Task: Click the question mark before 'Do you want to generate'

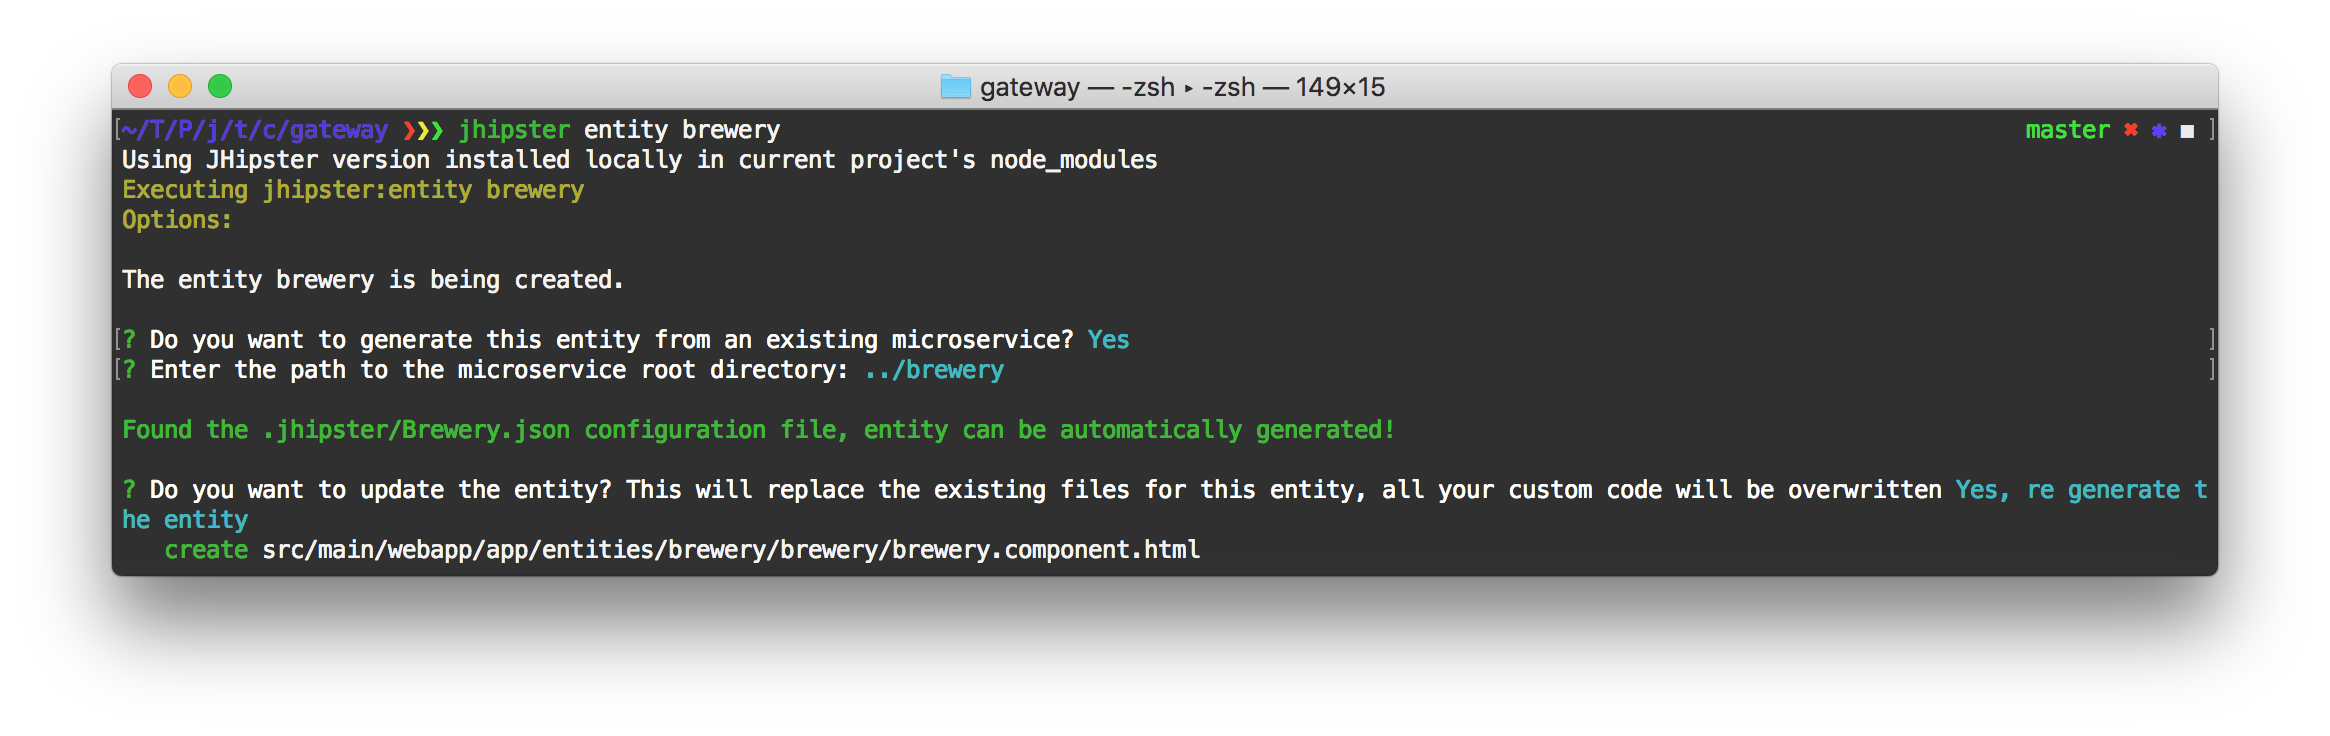Action: [x=129, y=340]
